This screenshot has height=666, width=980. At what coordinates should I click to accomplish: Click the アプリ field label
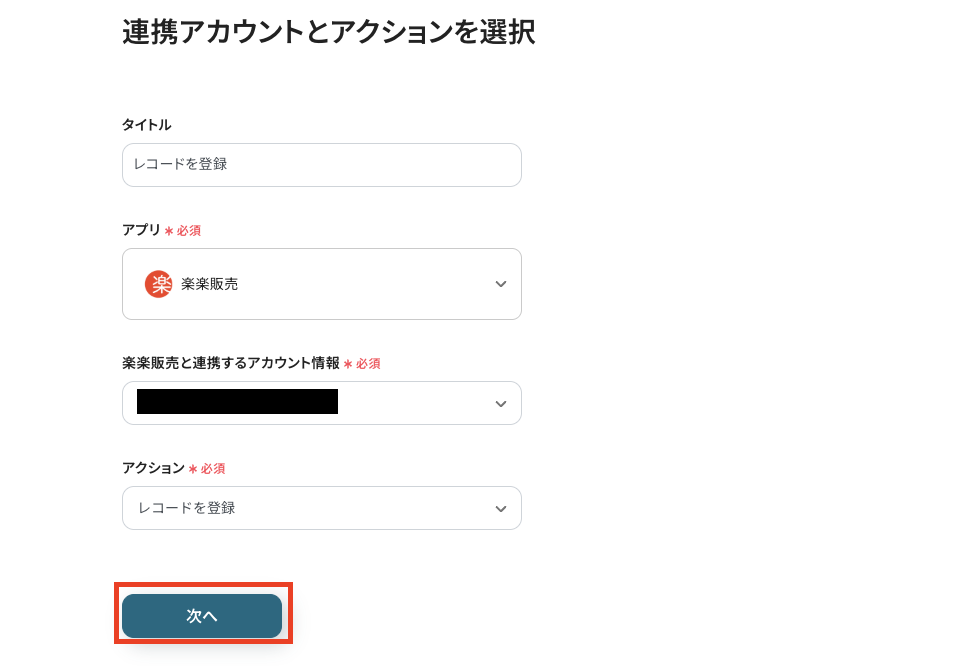[x=139, y=230]
